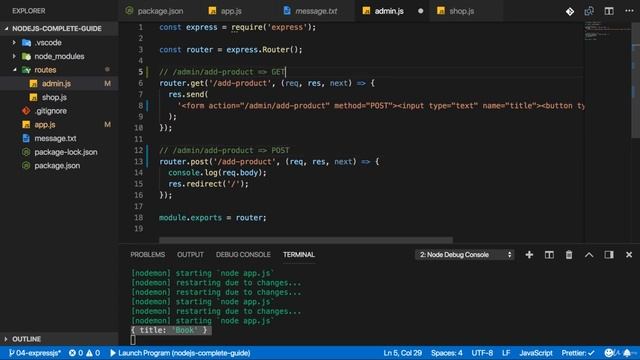Change indentation via Spaces: 4
Screen dimensions: 640x360
(447, 353)
